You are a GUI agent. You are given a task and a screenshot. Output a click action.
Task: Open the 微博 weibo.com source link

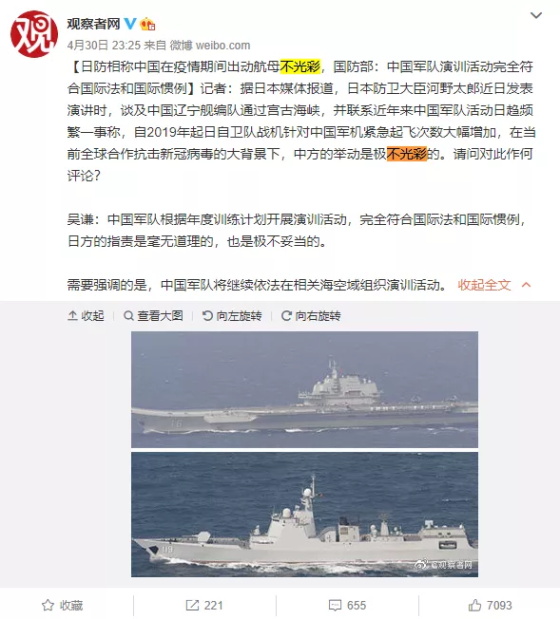point(210,45)
